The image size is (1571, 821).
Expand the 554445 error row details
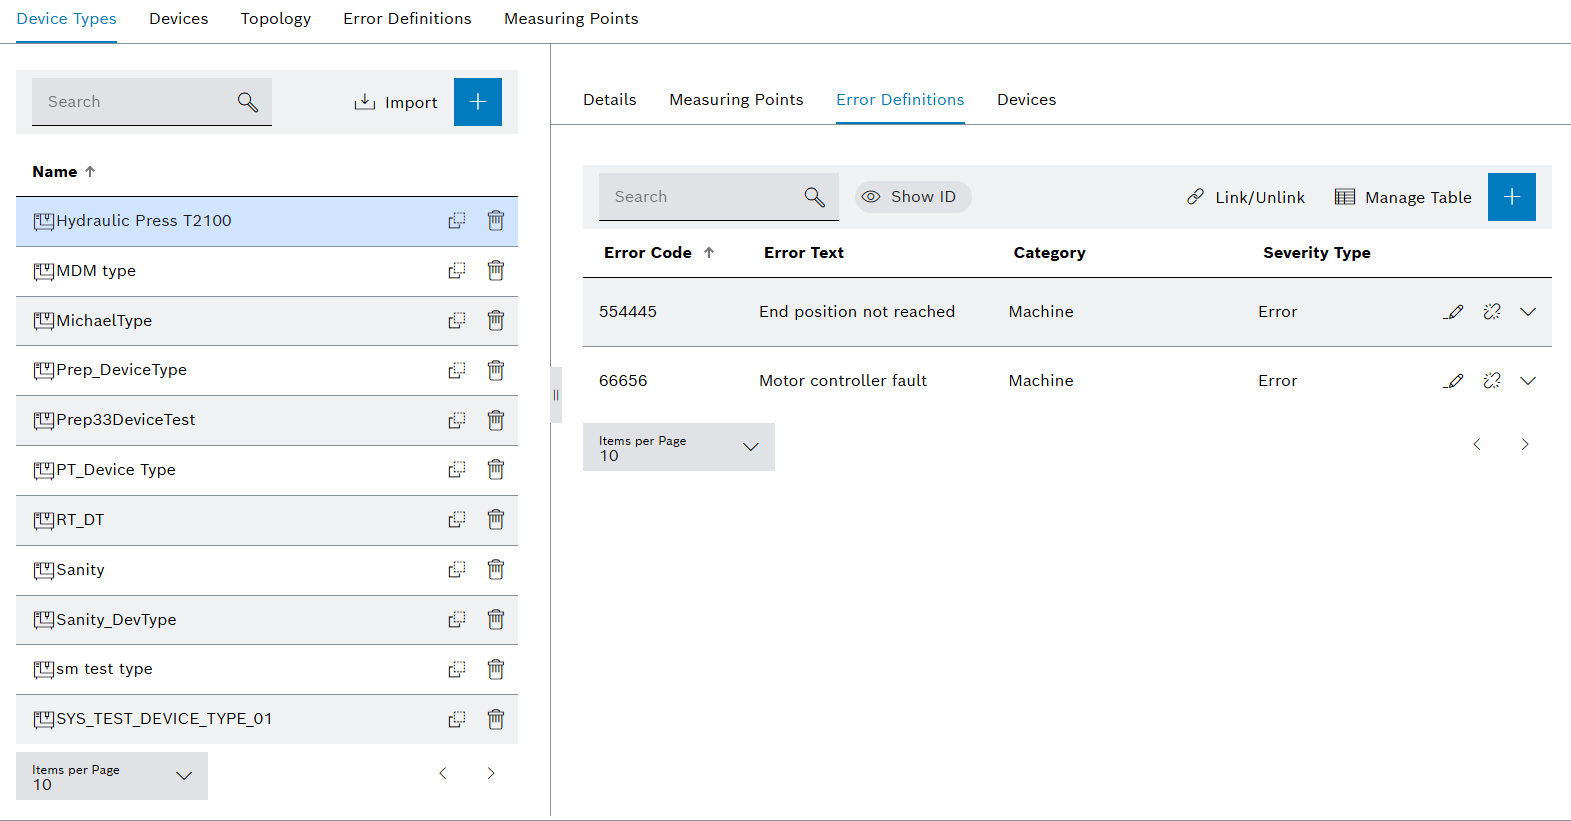click(1527, 312)
